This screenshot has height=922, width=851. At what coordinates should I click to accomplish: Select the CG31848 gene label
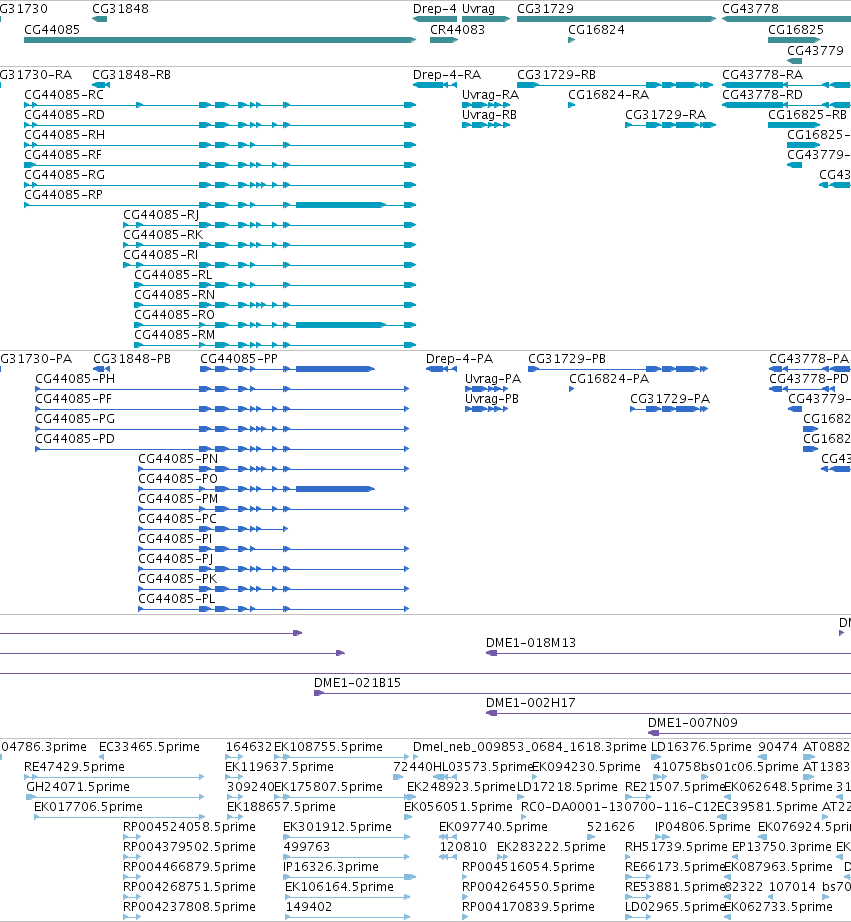coord(121,9)
